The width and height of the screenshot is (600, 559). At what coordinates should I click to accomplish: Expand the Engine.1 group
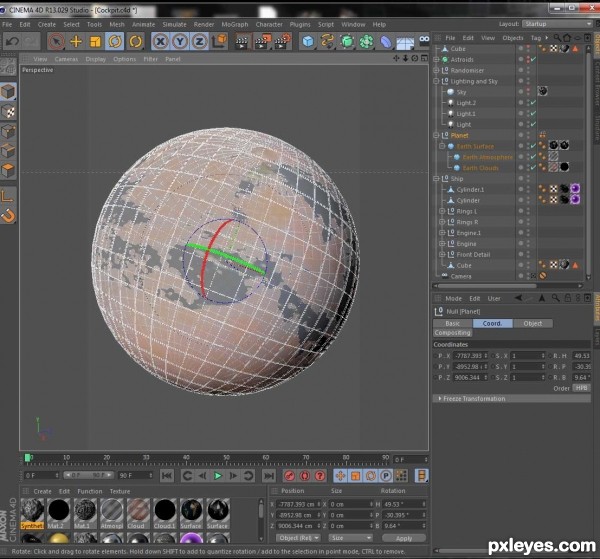(442, 233)
